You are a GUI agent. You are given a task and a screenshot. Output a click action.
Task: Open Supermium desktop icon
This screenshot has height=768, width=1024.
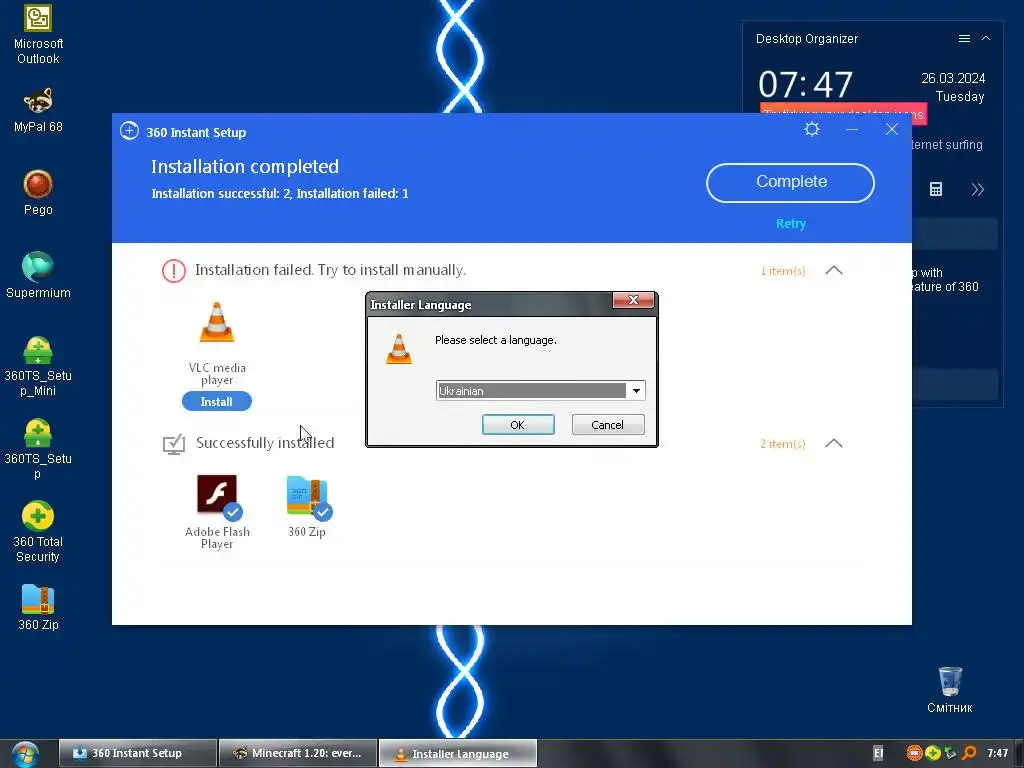pyautogui.click(x=38, y=275)
